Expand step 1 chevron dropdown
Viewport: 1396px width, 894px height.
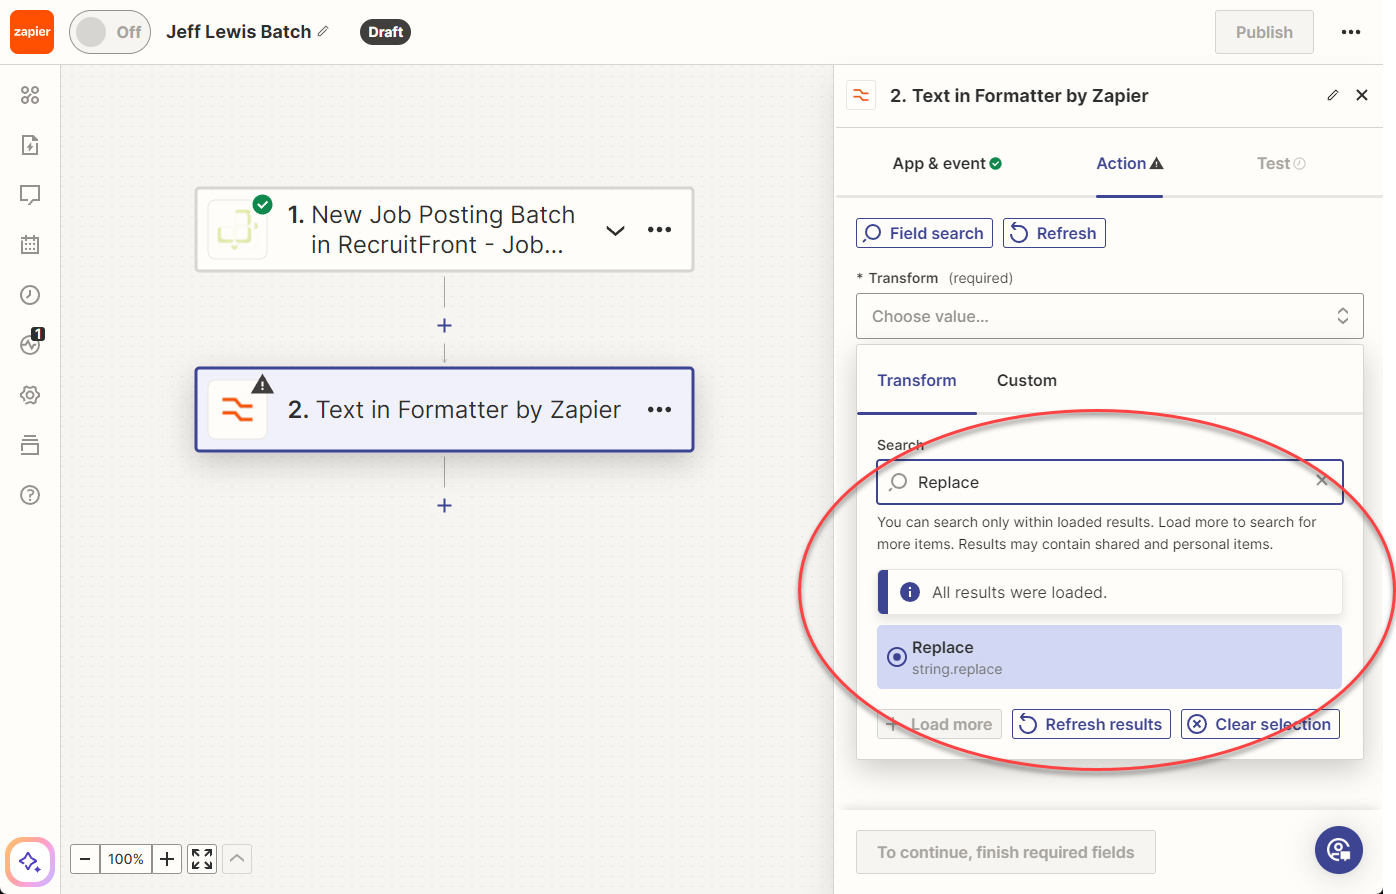coord(616,230)
